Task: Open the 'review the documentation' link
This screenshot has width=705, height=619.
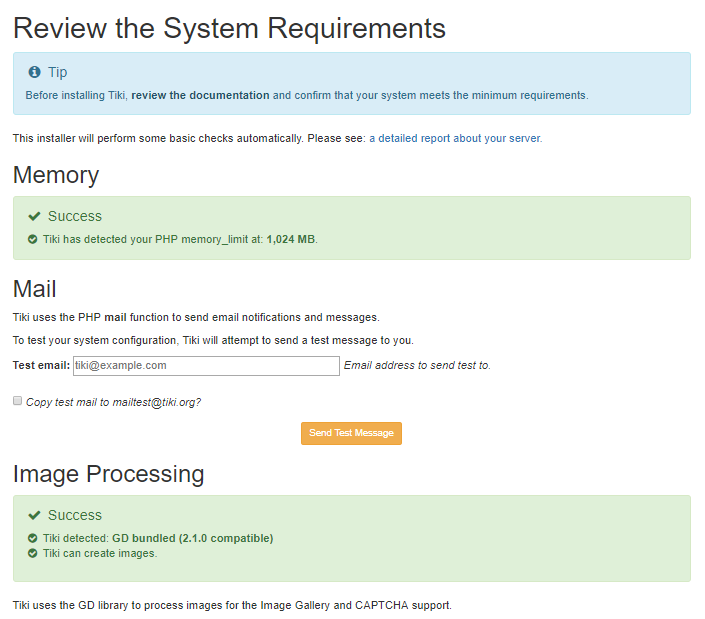Action: pyautogui.click(x=200, y=96)
